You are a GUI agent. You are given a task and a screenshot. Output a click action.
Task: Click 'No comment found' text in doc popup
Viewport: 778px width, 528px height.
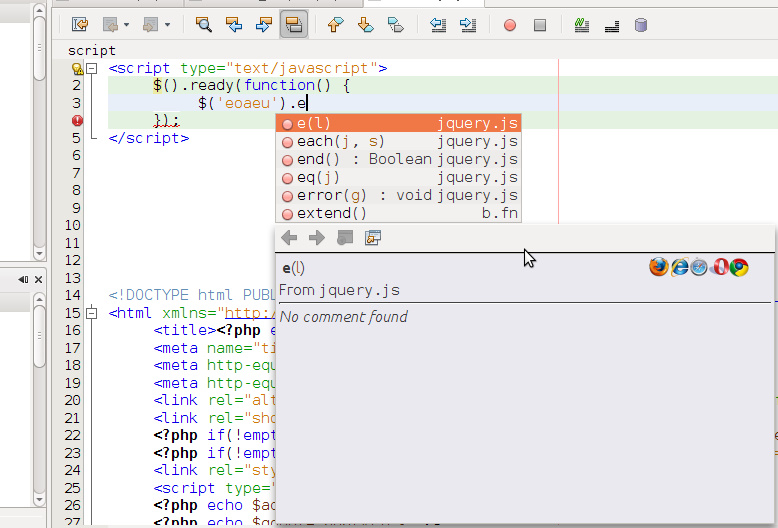343,317
